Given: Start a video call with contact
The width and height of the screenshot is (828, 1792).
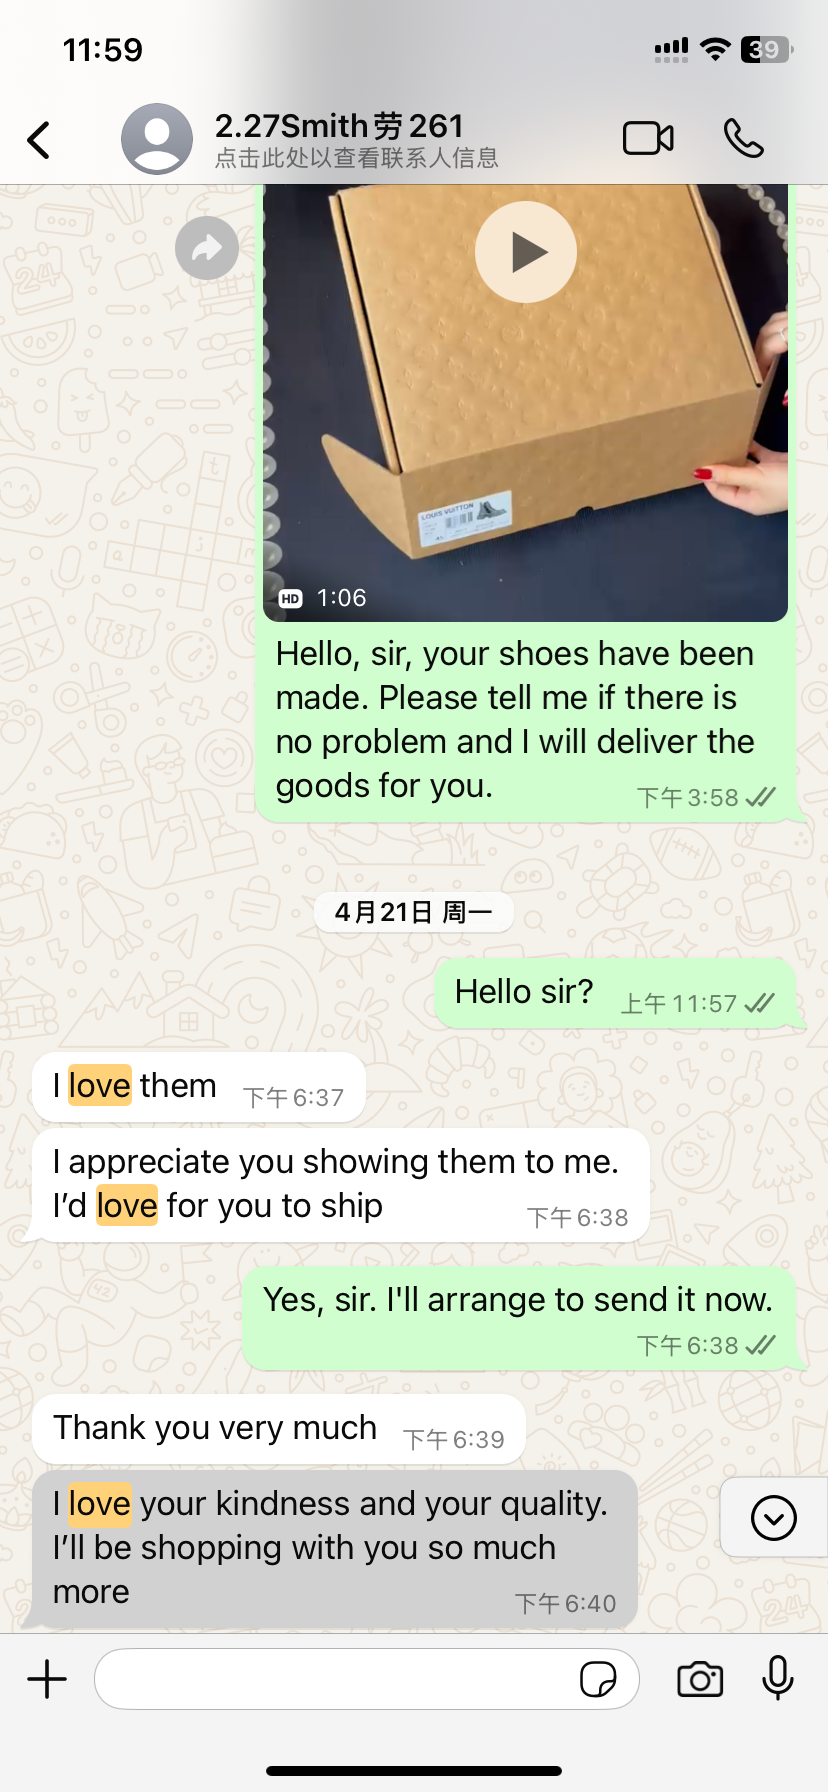Looking at the screenshot, I should (648, 139).
